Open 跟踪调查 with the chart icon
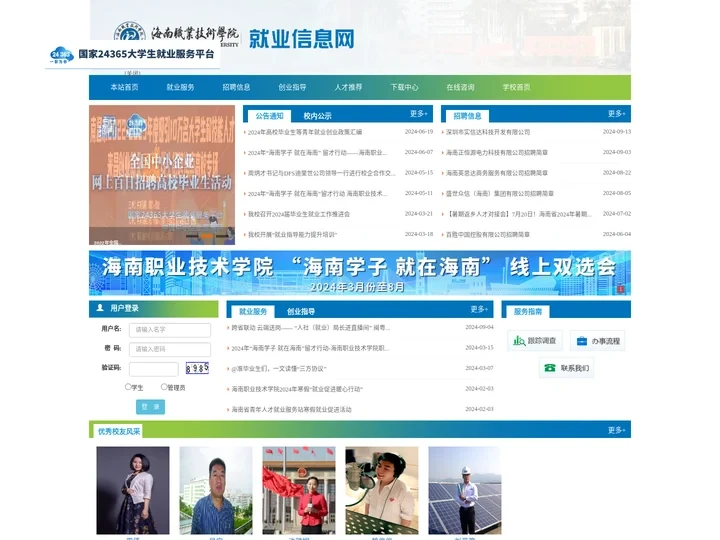The height and width of the screenshot is (540, 720). [534, 341]
